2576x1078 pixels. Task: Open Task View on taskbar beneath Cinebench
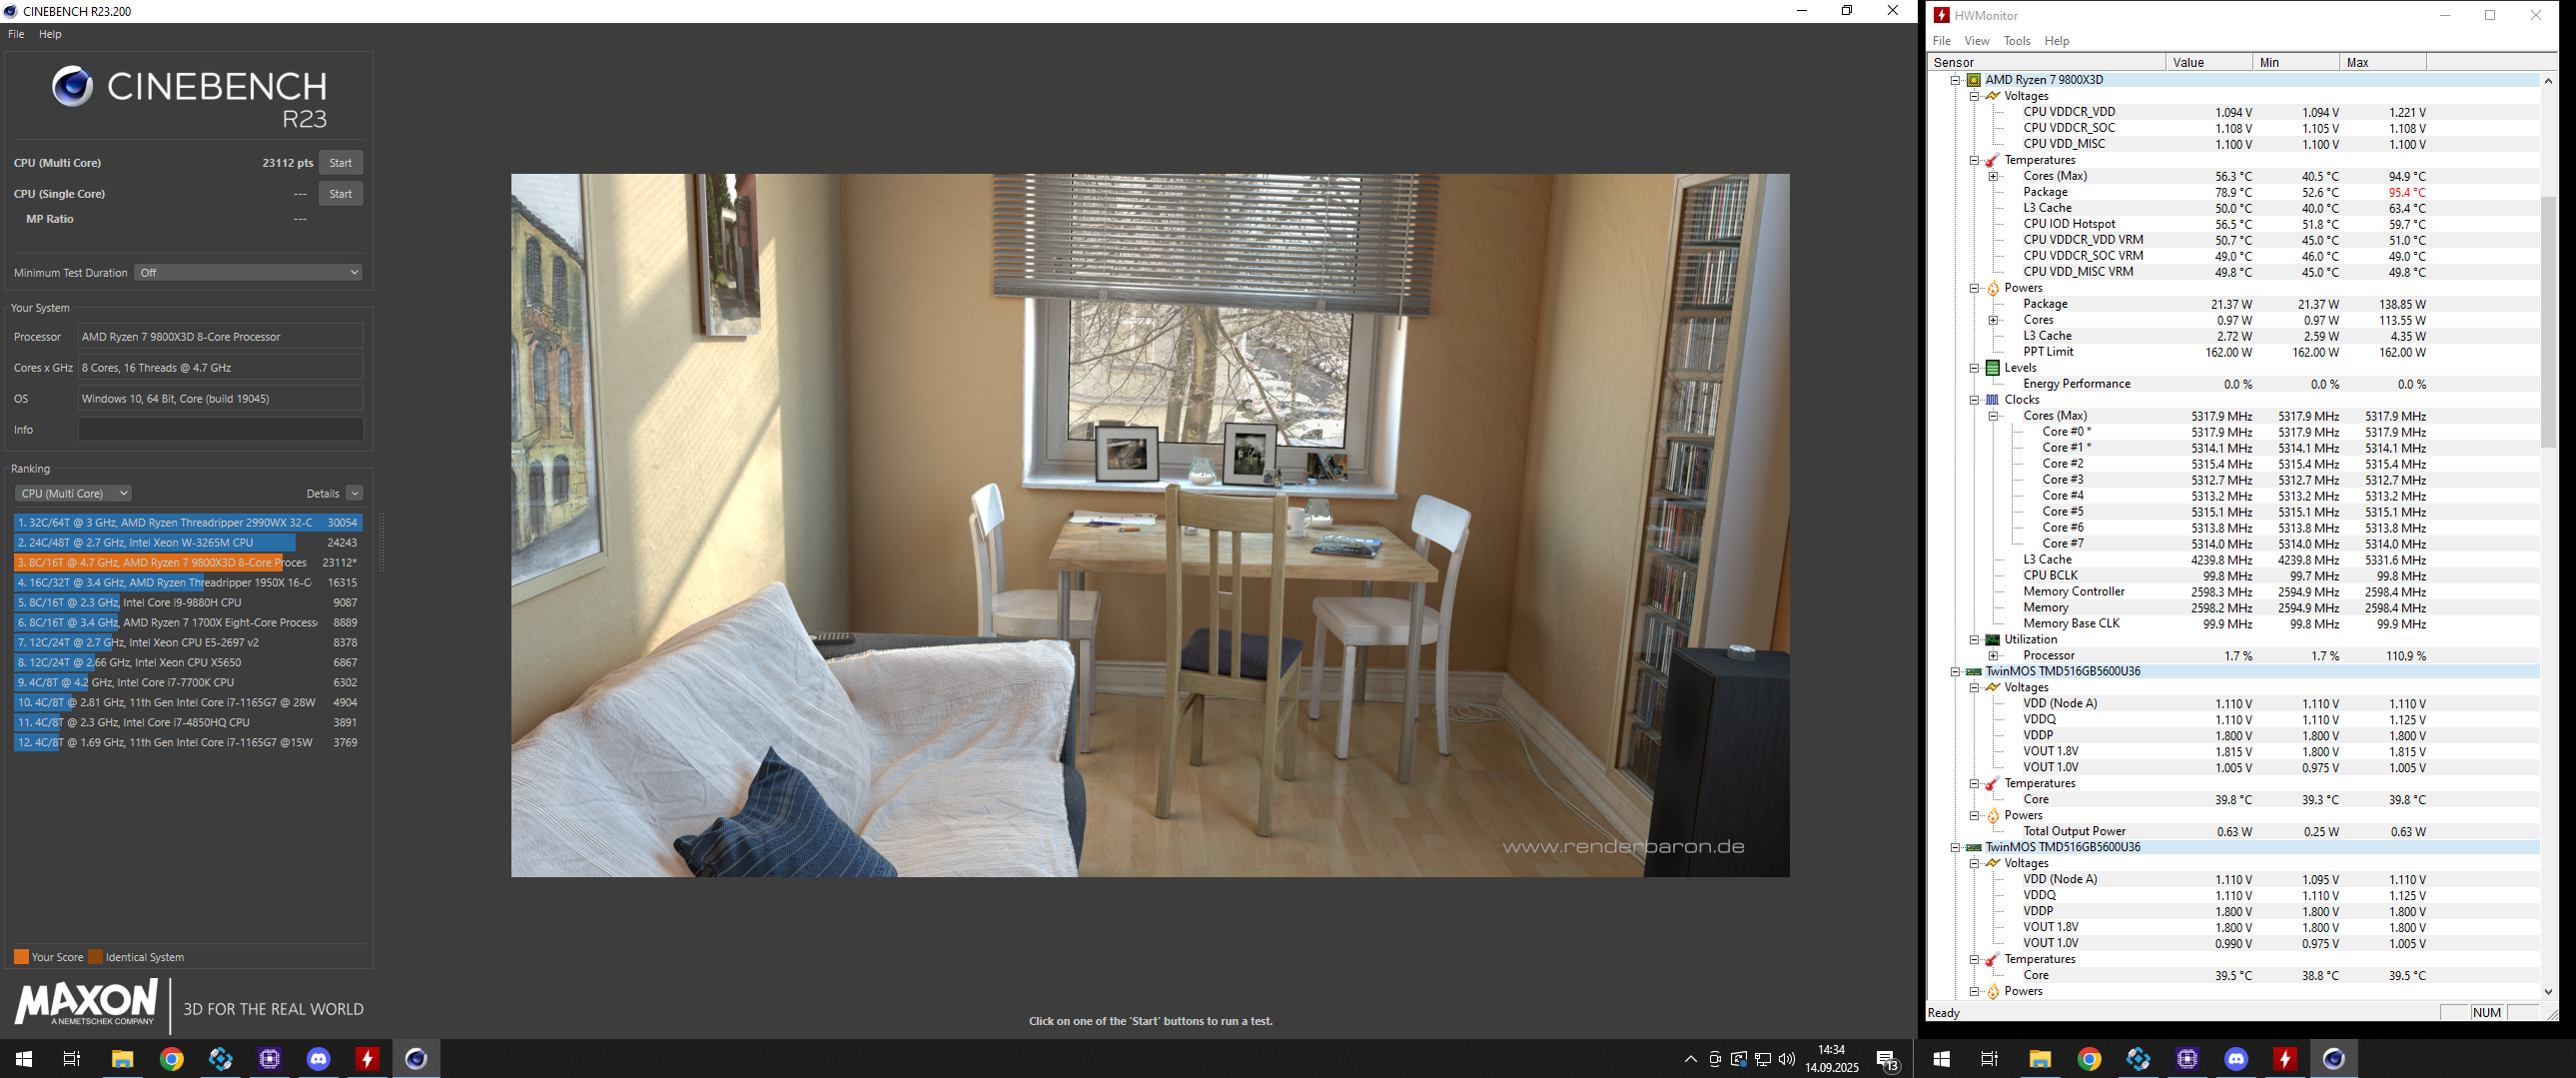click(72, 1059)
